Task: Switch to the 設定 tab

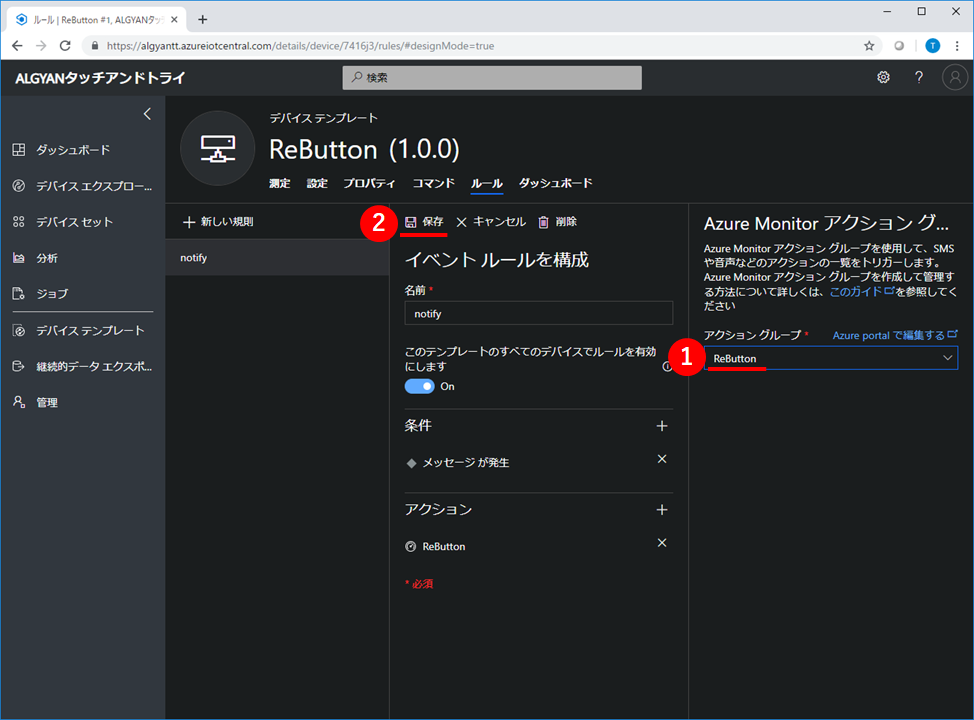Action: 317,183
